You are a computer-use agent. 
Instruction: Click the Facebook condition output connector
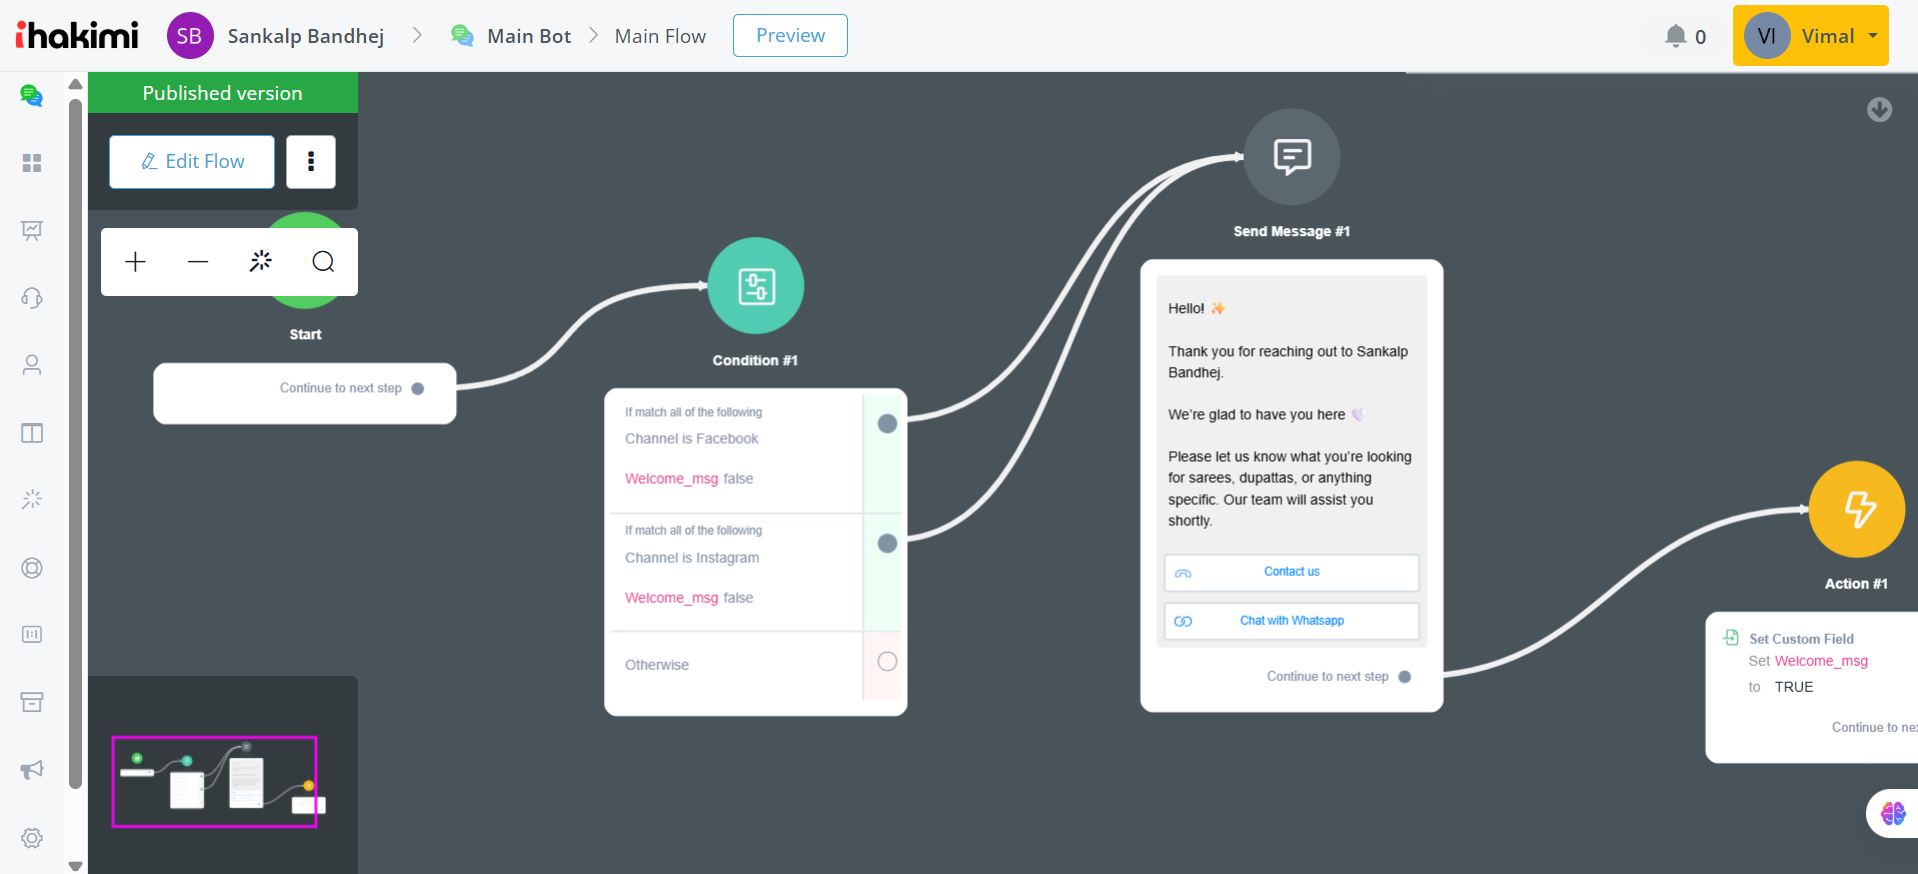coord(887,424)
